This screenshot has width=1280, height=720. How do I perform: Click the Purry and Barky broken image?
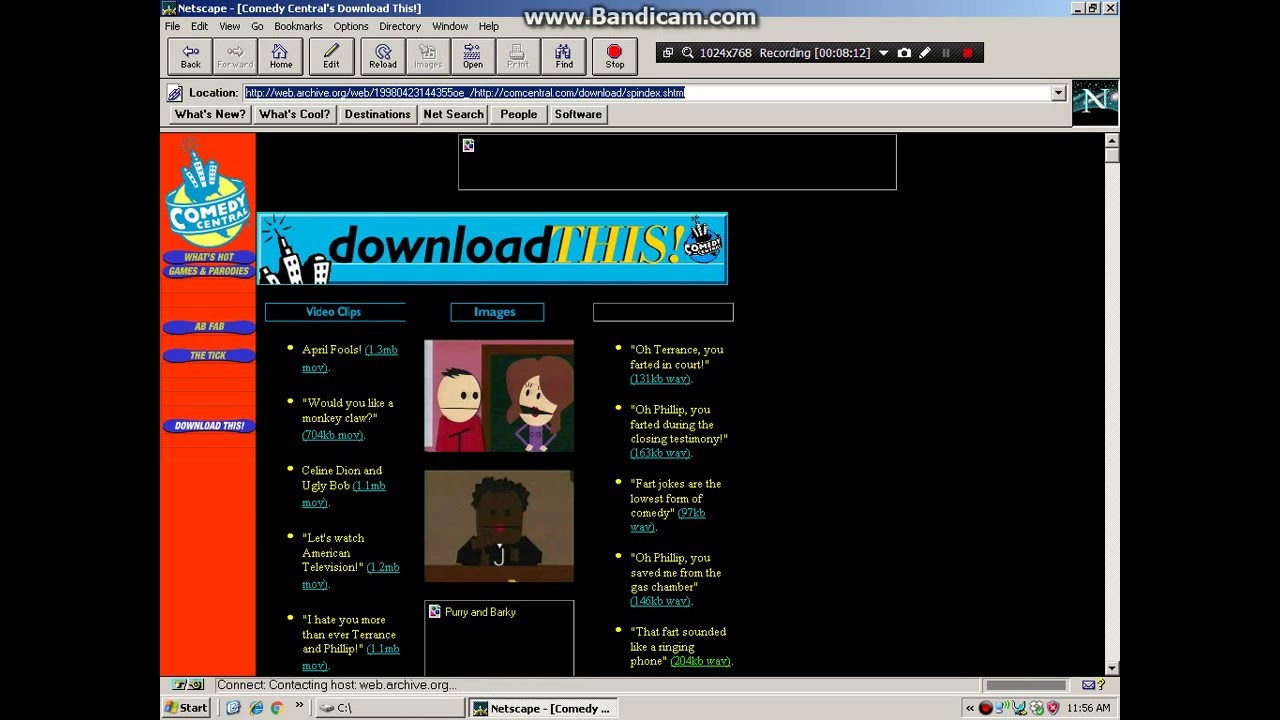coord(499,638)
